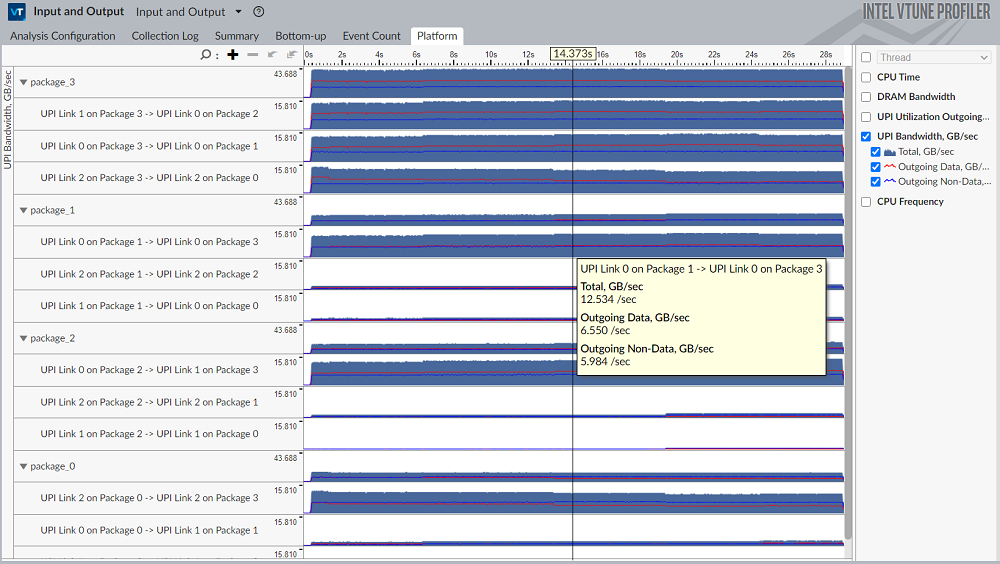Zoom out with the minus icon
Image resolution: width=1000 pixels, height=564 pixels.
[253, 54]
